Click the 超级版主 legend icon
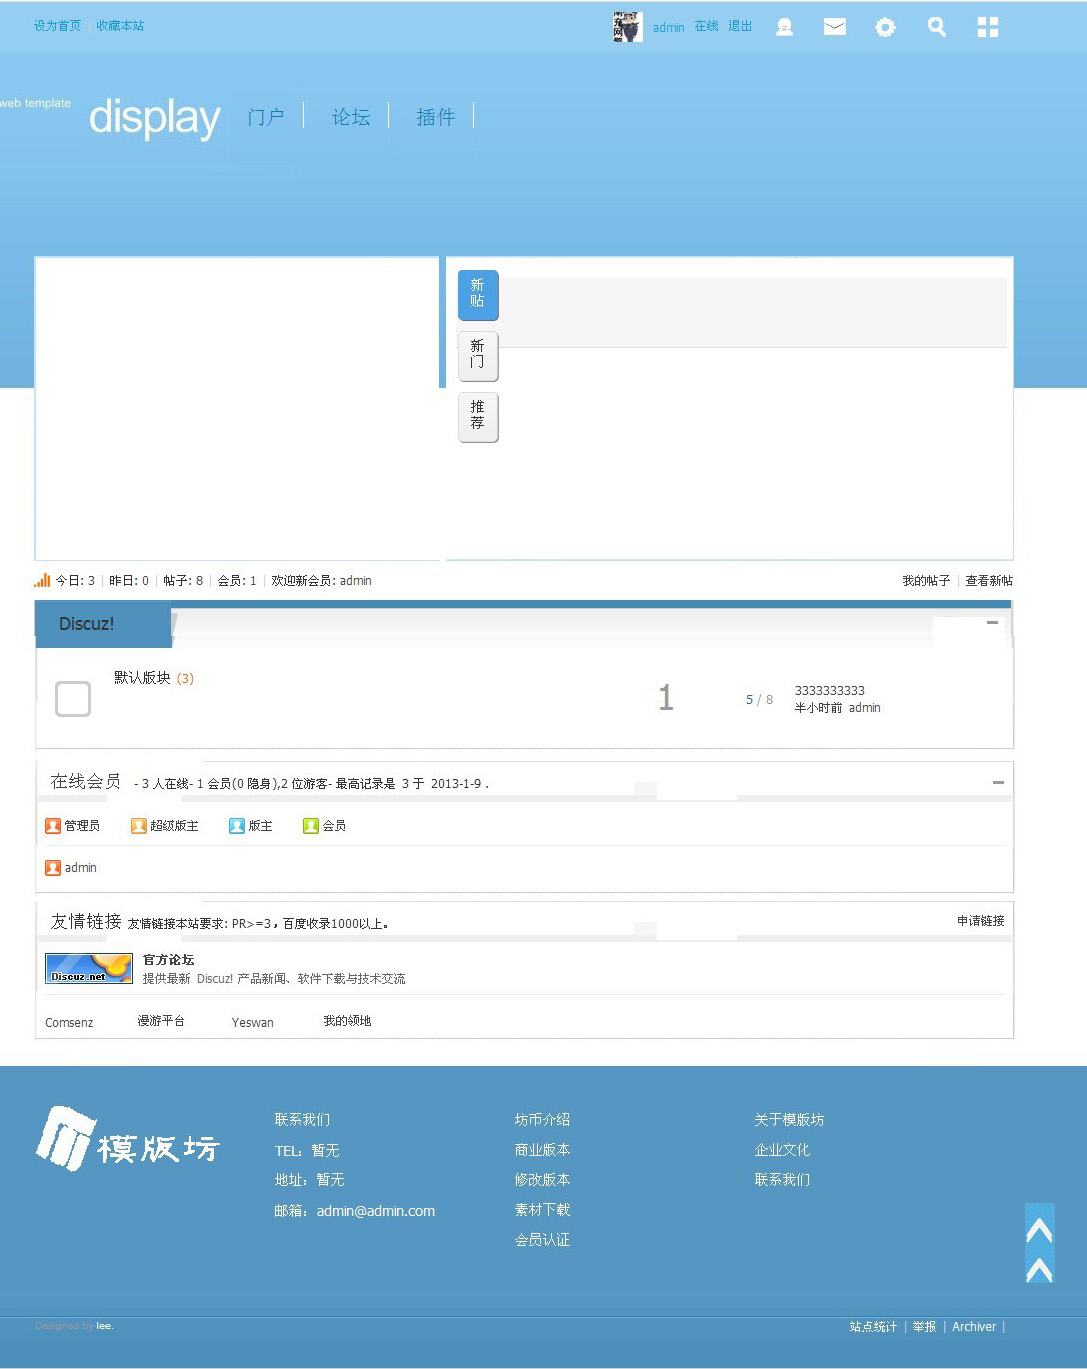Screen dimensions: 1087x1369 click(x=139, y=826)
